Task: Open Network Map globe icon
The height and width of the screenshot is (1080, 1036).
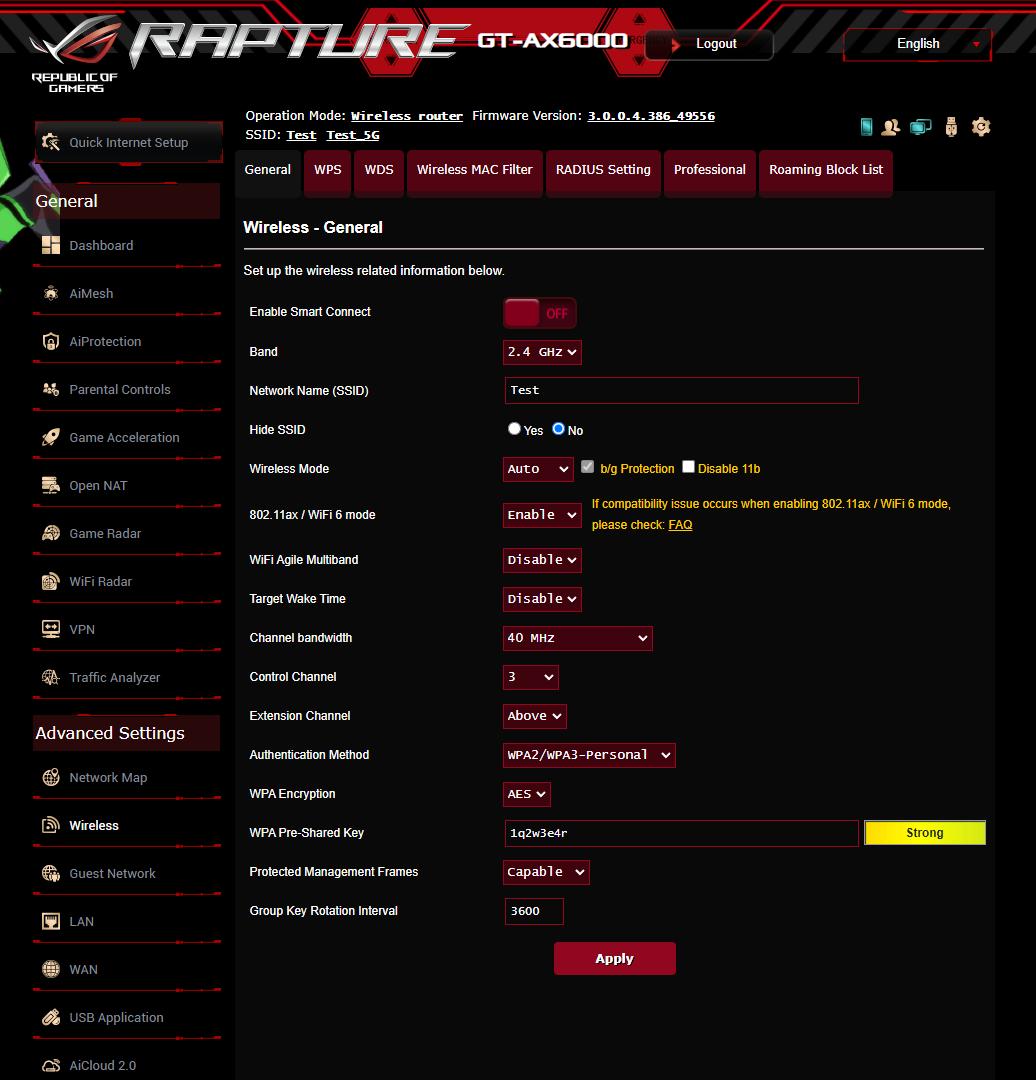Action: [51, 778]
